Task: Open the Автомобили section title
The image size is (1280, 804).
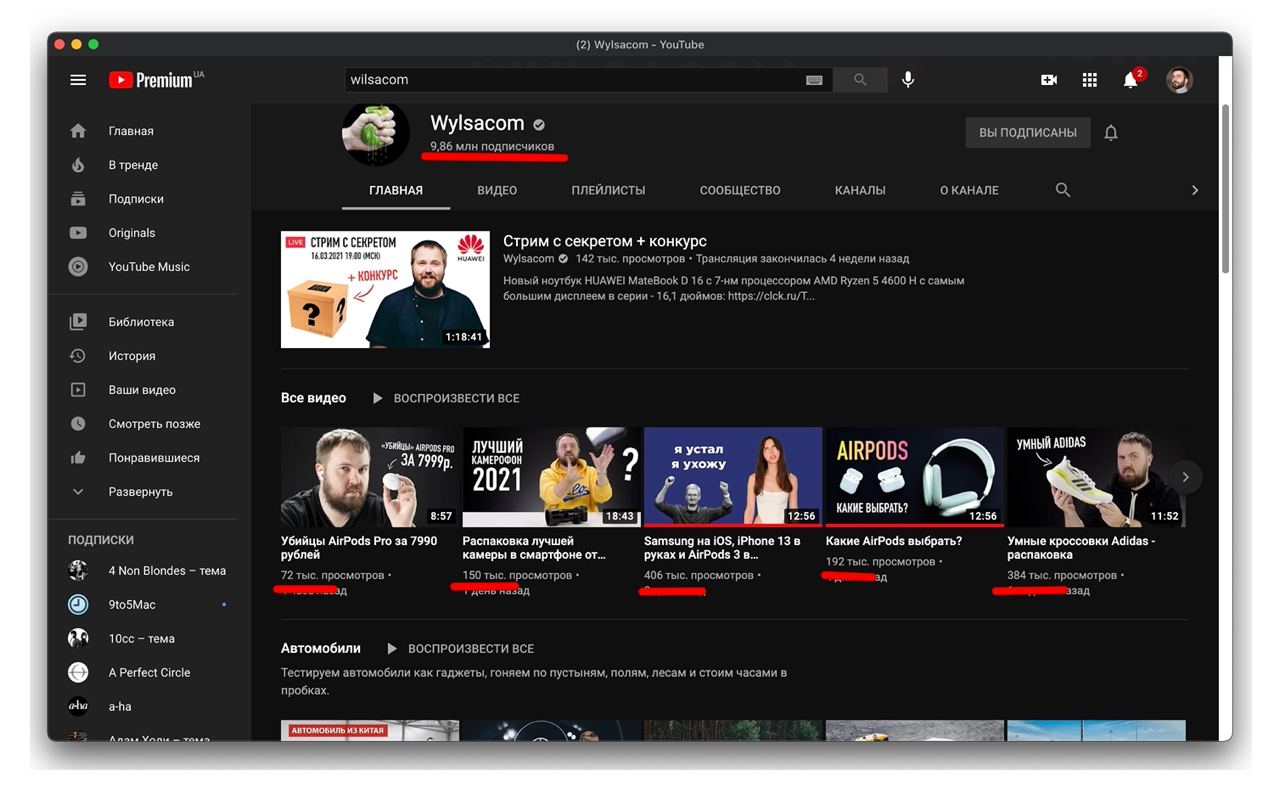Action: click(x=320, y=648)
